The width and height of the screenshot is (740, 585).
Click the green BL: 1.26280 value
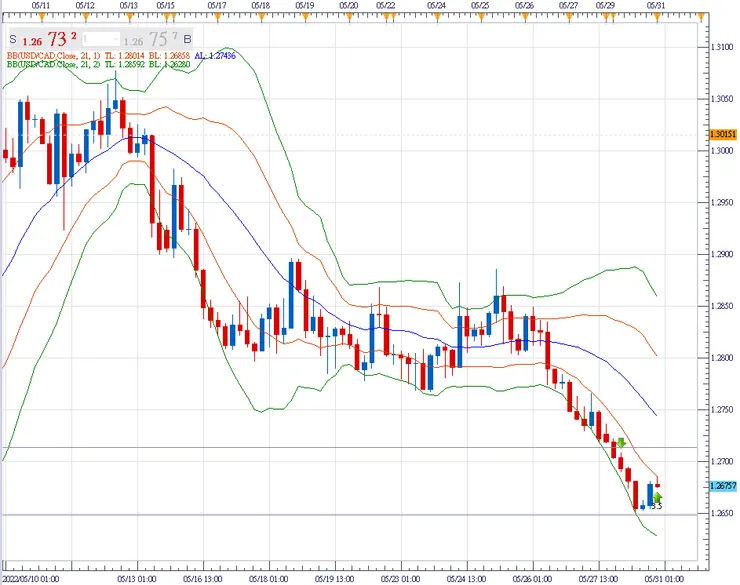(x=169, y=64)
